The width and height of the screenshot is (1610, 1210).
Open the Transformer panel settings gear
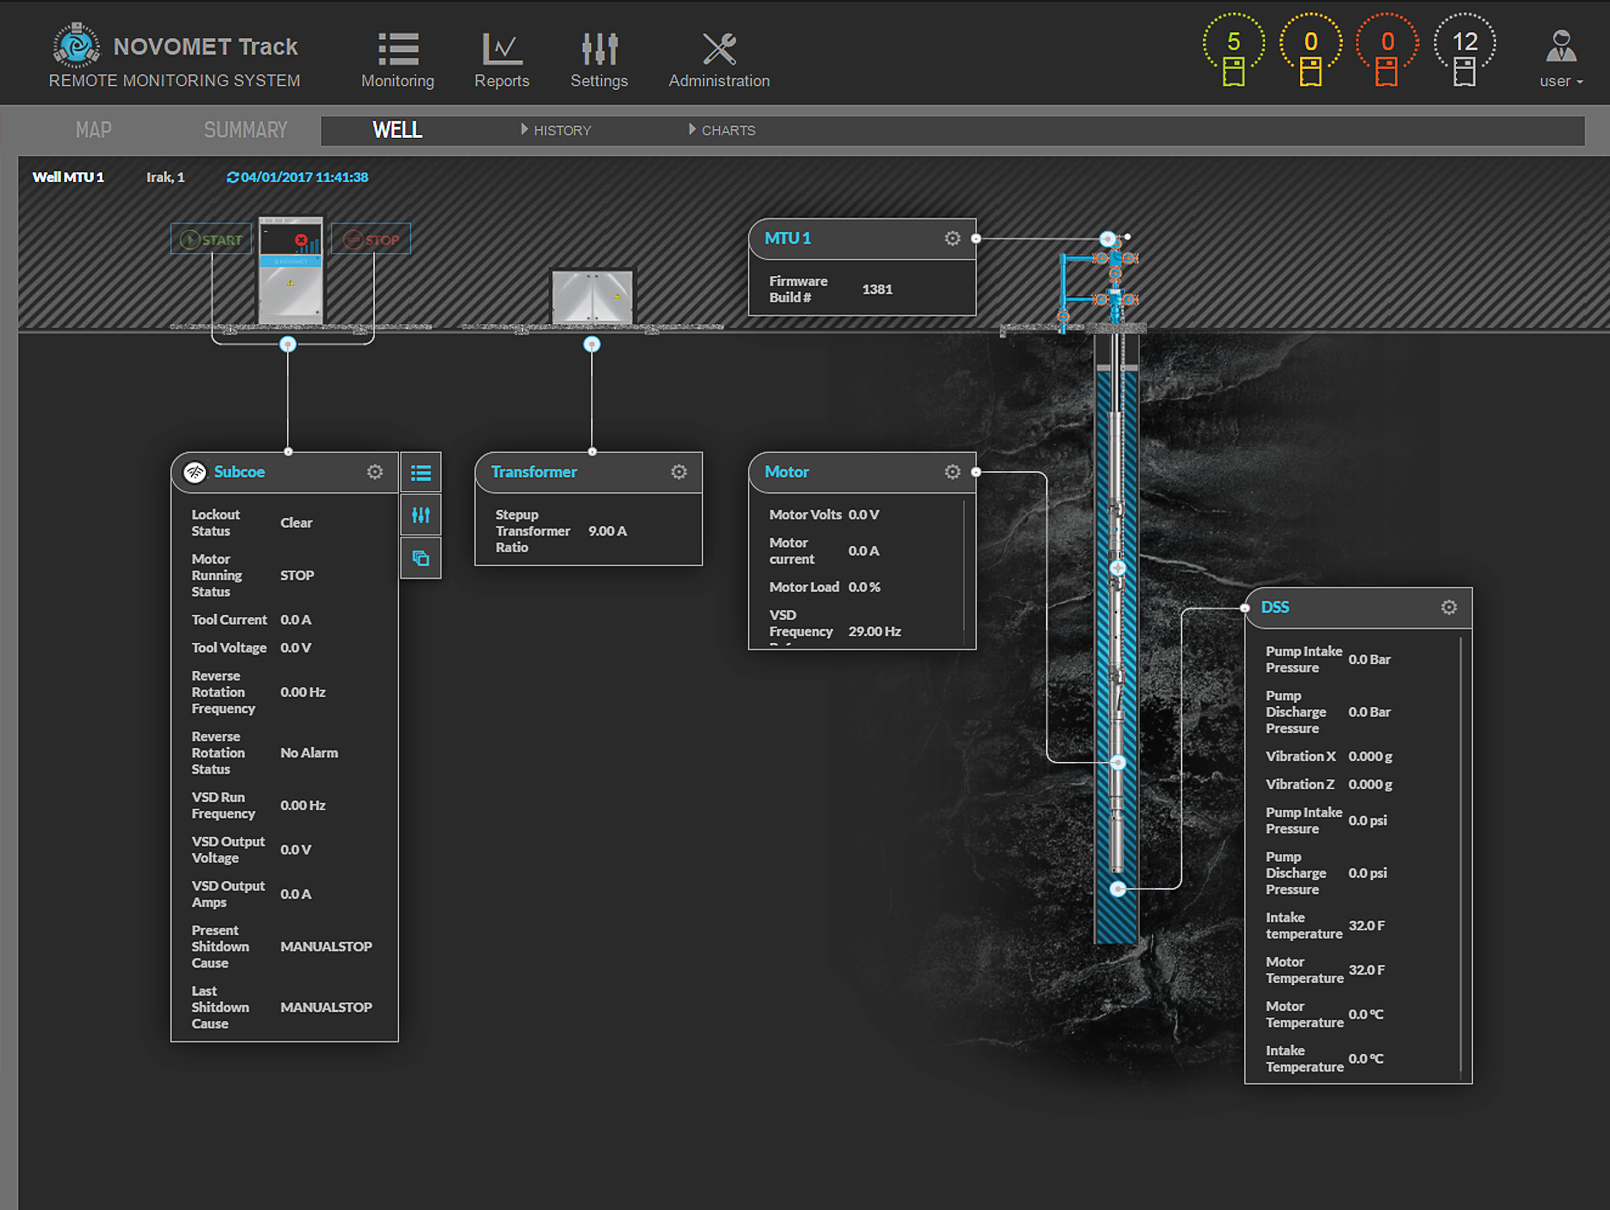click(x=679, y=472)
